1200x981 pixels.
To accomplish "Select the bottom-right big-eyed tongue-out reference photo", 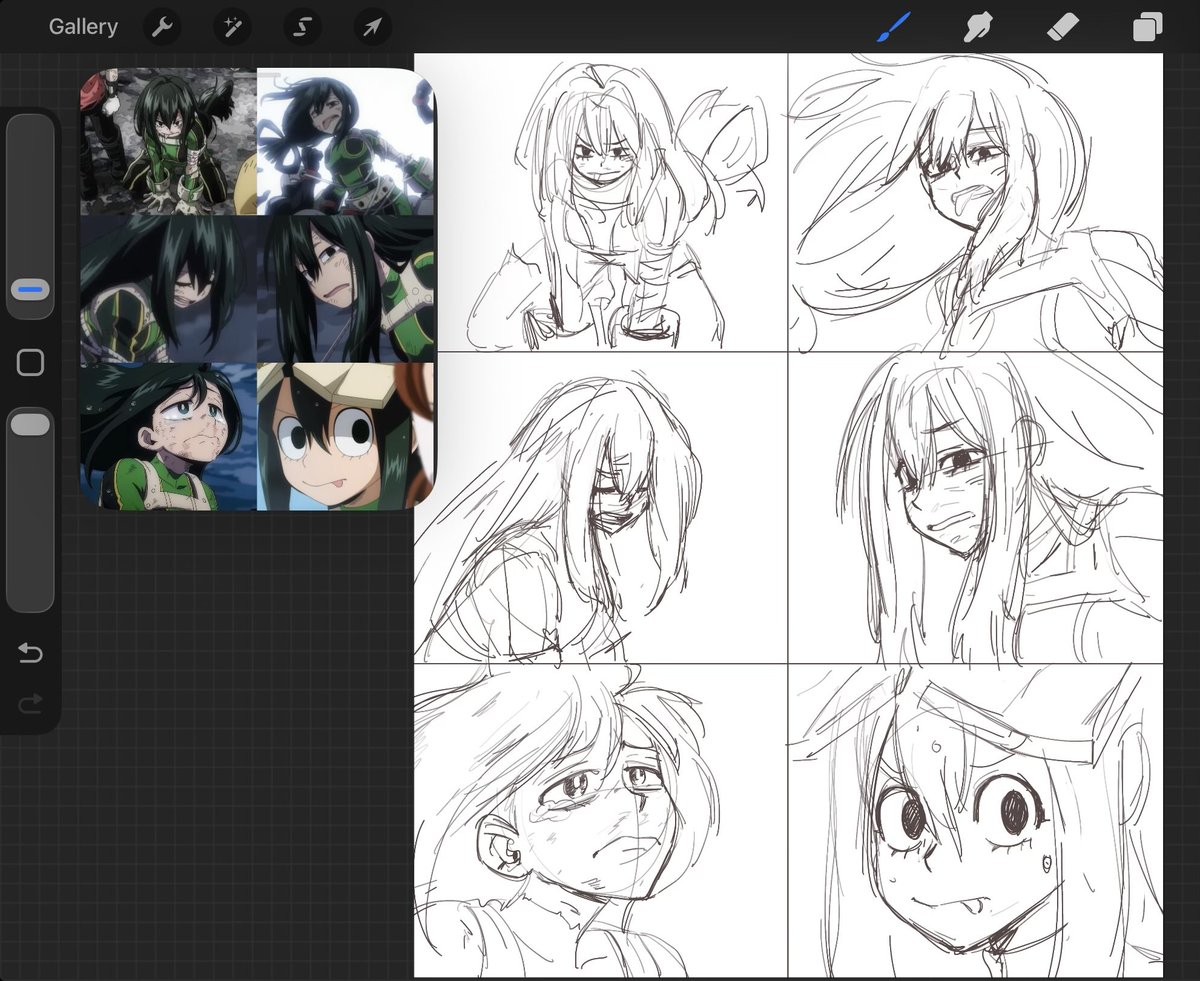I will pos(346,436).
